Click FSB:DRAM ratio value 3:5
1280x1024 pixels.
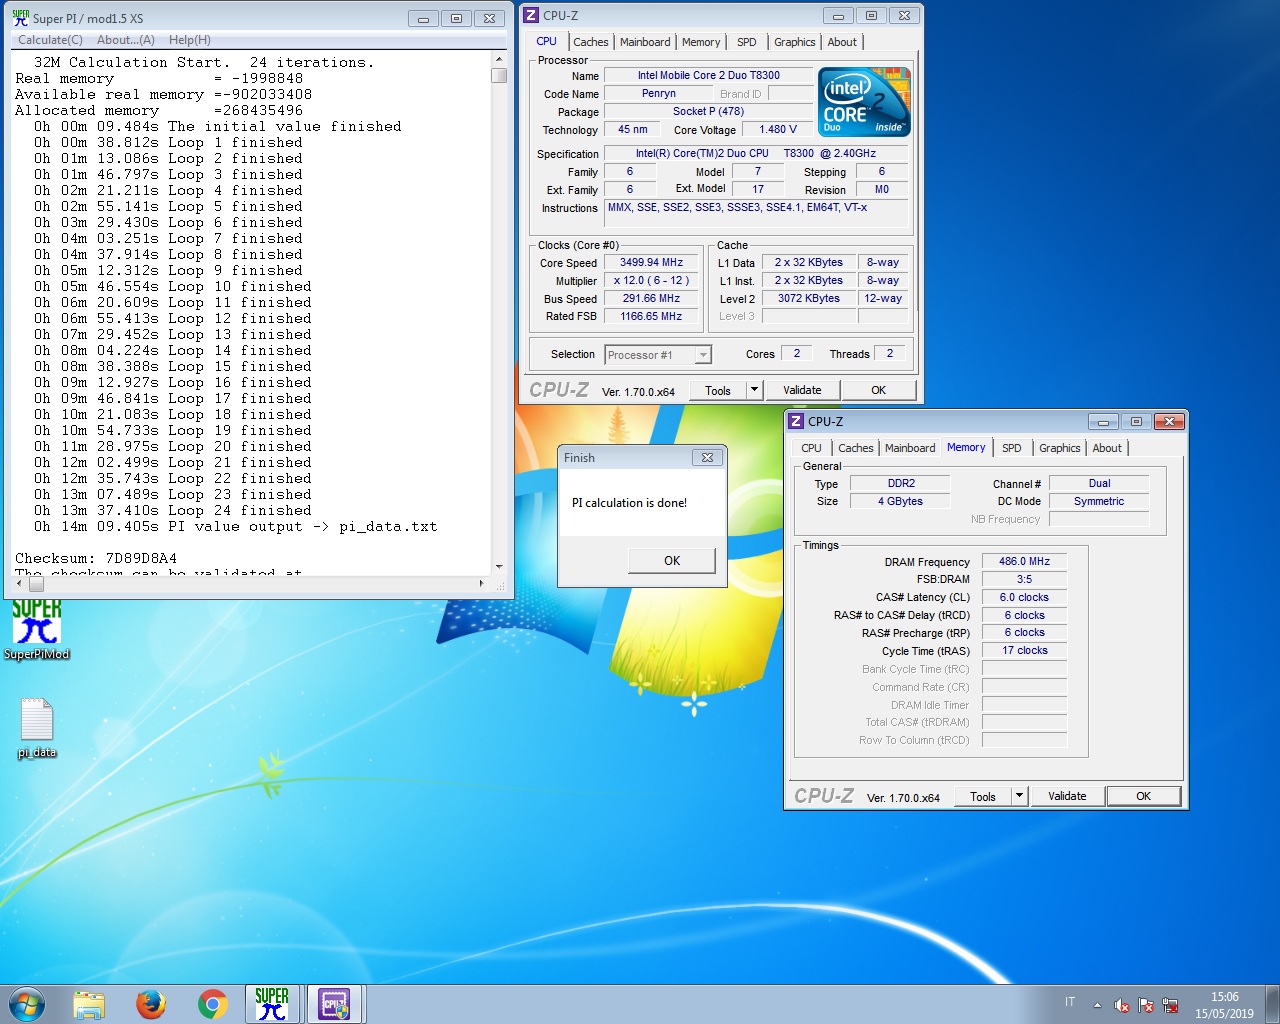click(1024, 580)
